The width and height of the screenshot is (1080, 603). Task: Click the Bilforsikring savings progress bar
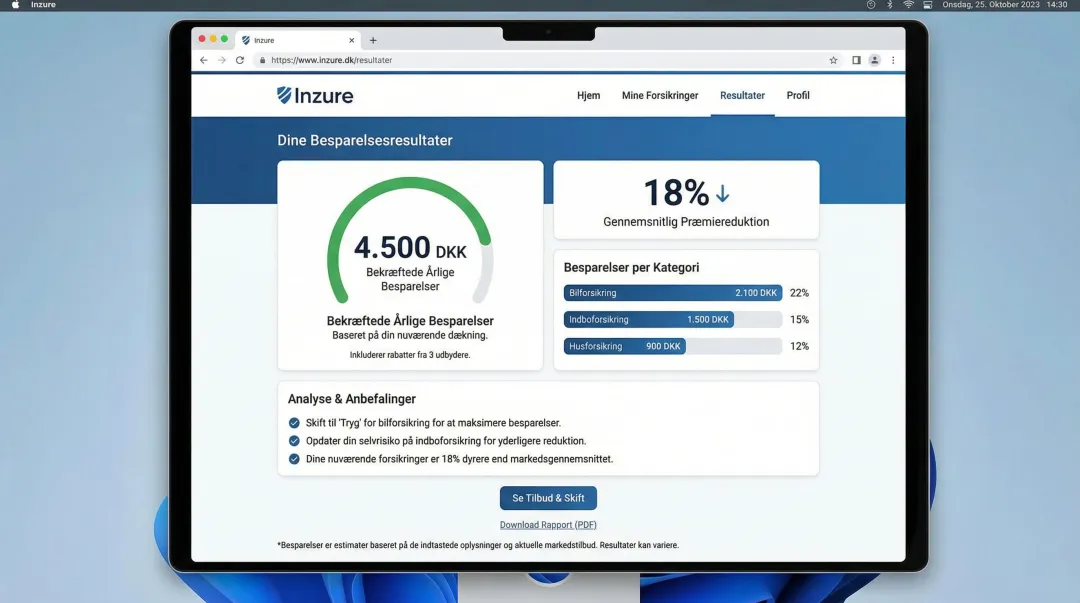coord(670,293)
